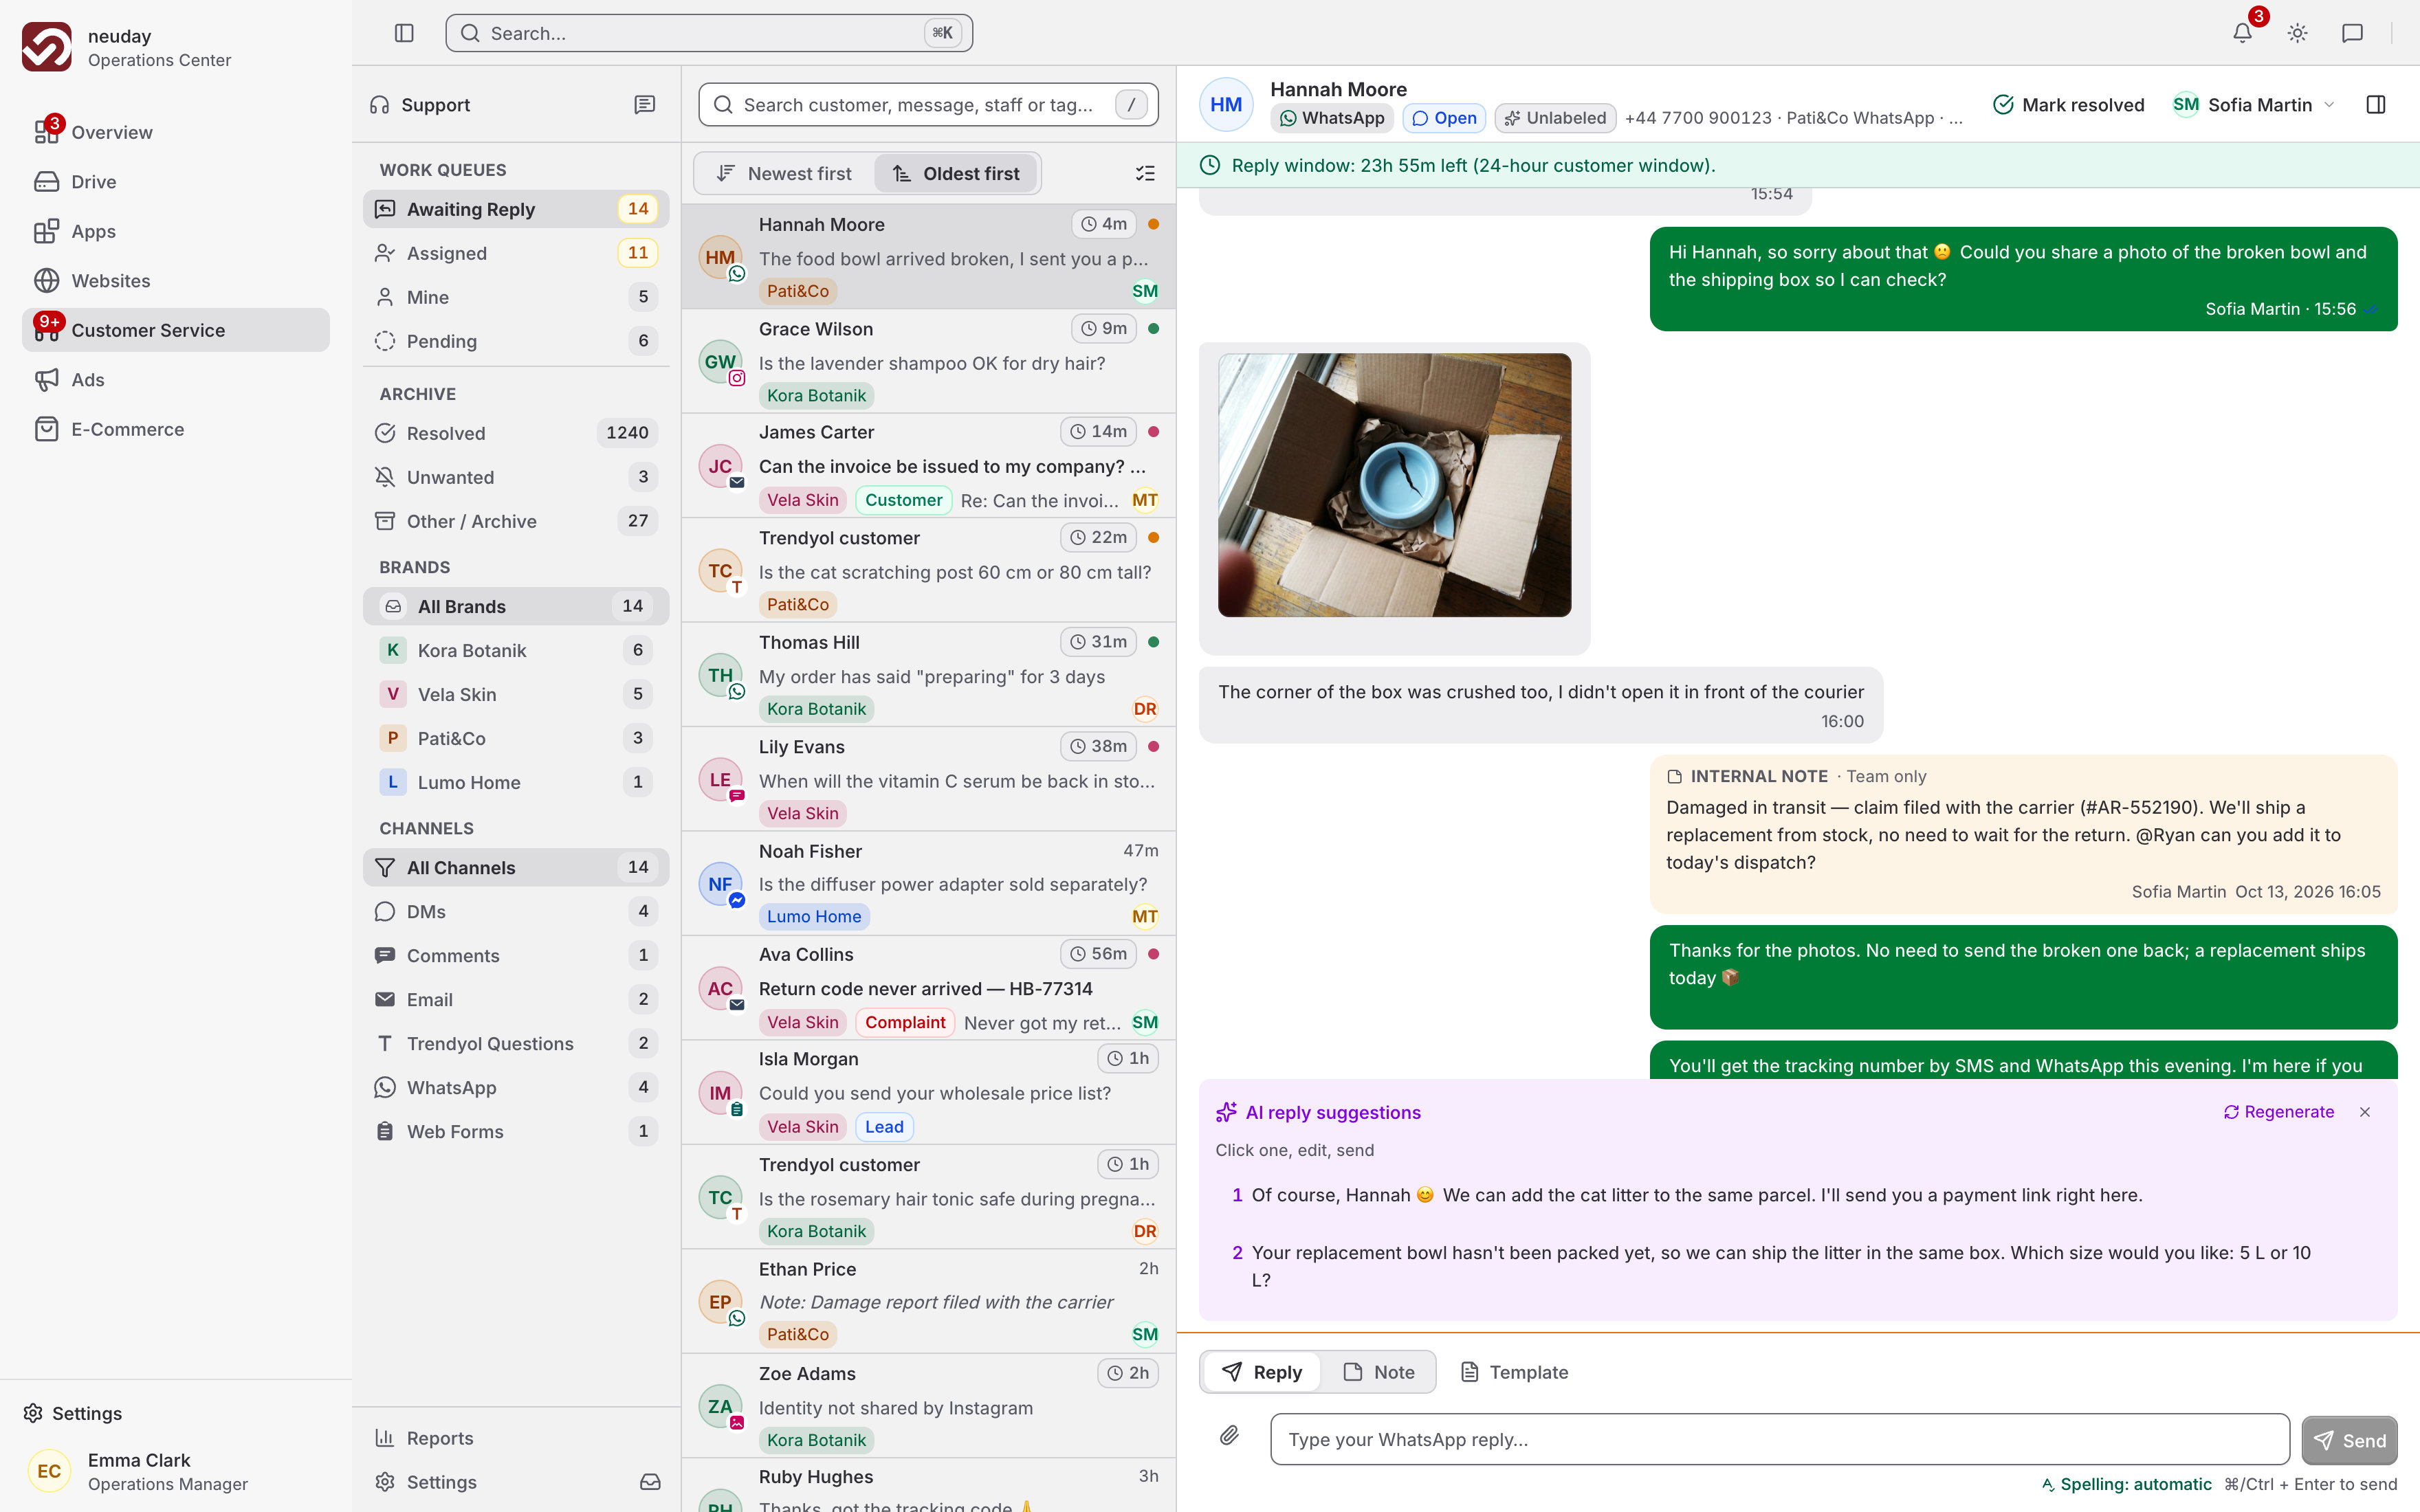This screenshot has height=1512, width=2420.
Task: Open Ads in the left navigation
Action: tap(176, 380)
